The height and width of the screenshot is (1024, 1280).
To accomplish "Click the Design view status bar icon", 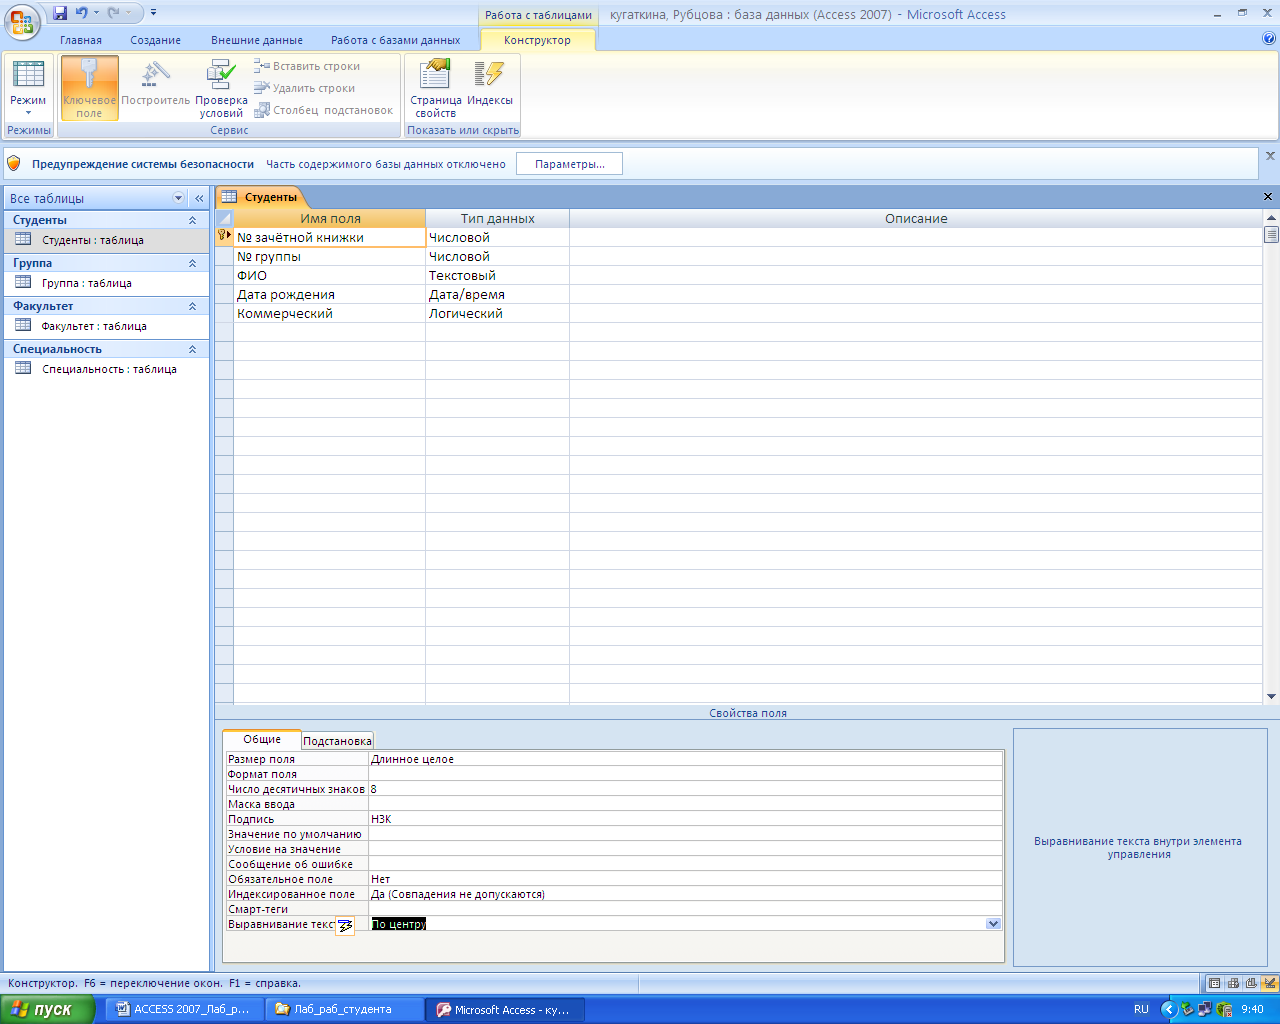I will pyautogui.click(x=1270, y=984).
